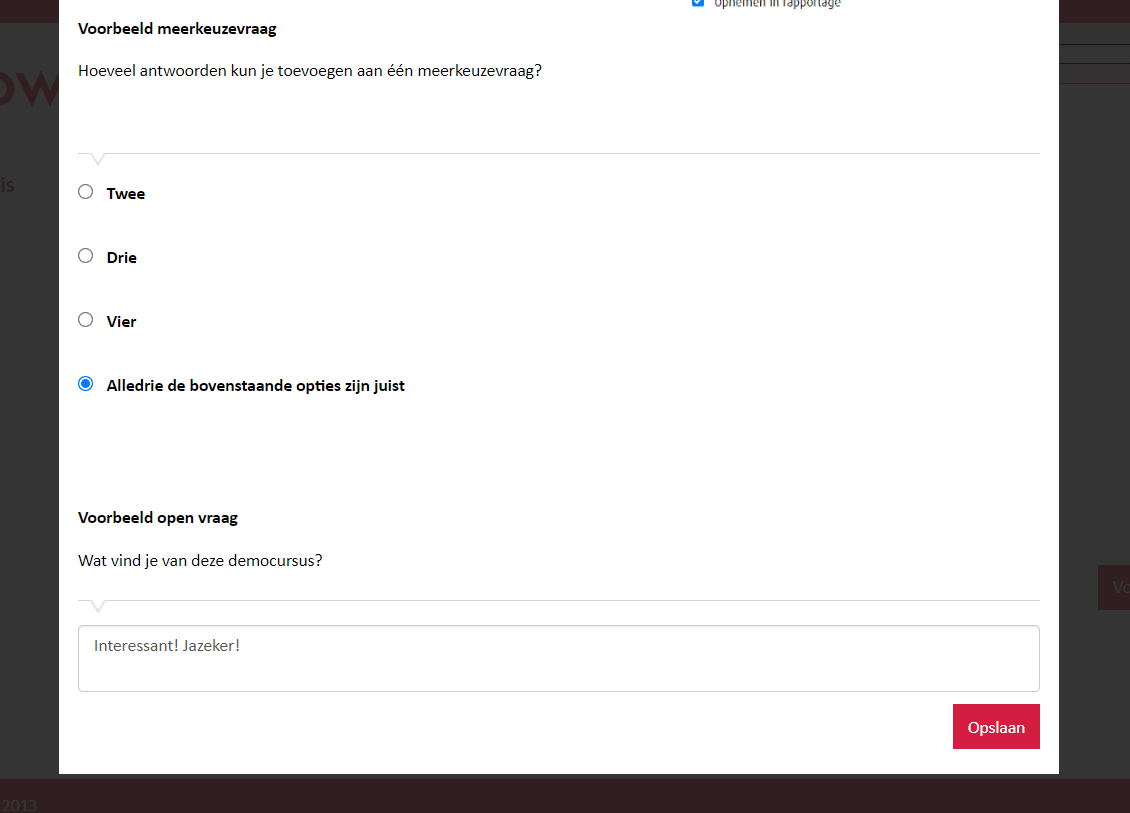The height and width of the screenshot is (813, 1130).
Task: Click the question "Hoeveel antwoorden kun je toevoegen"
Action: pyautogui.click(x=310, y=71)
